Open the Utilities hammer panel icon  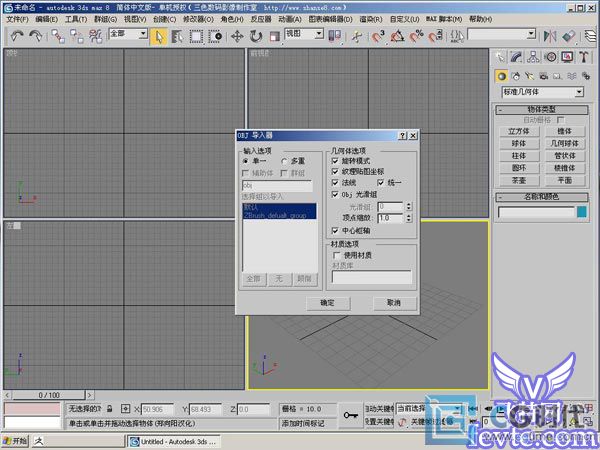tap(584, 57)
